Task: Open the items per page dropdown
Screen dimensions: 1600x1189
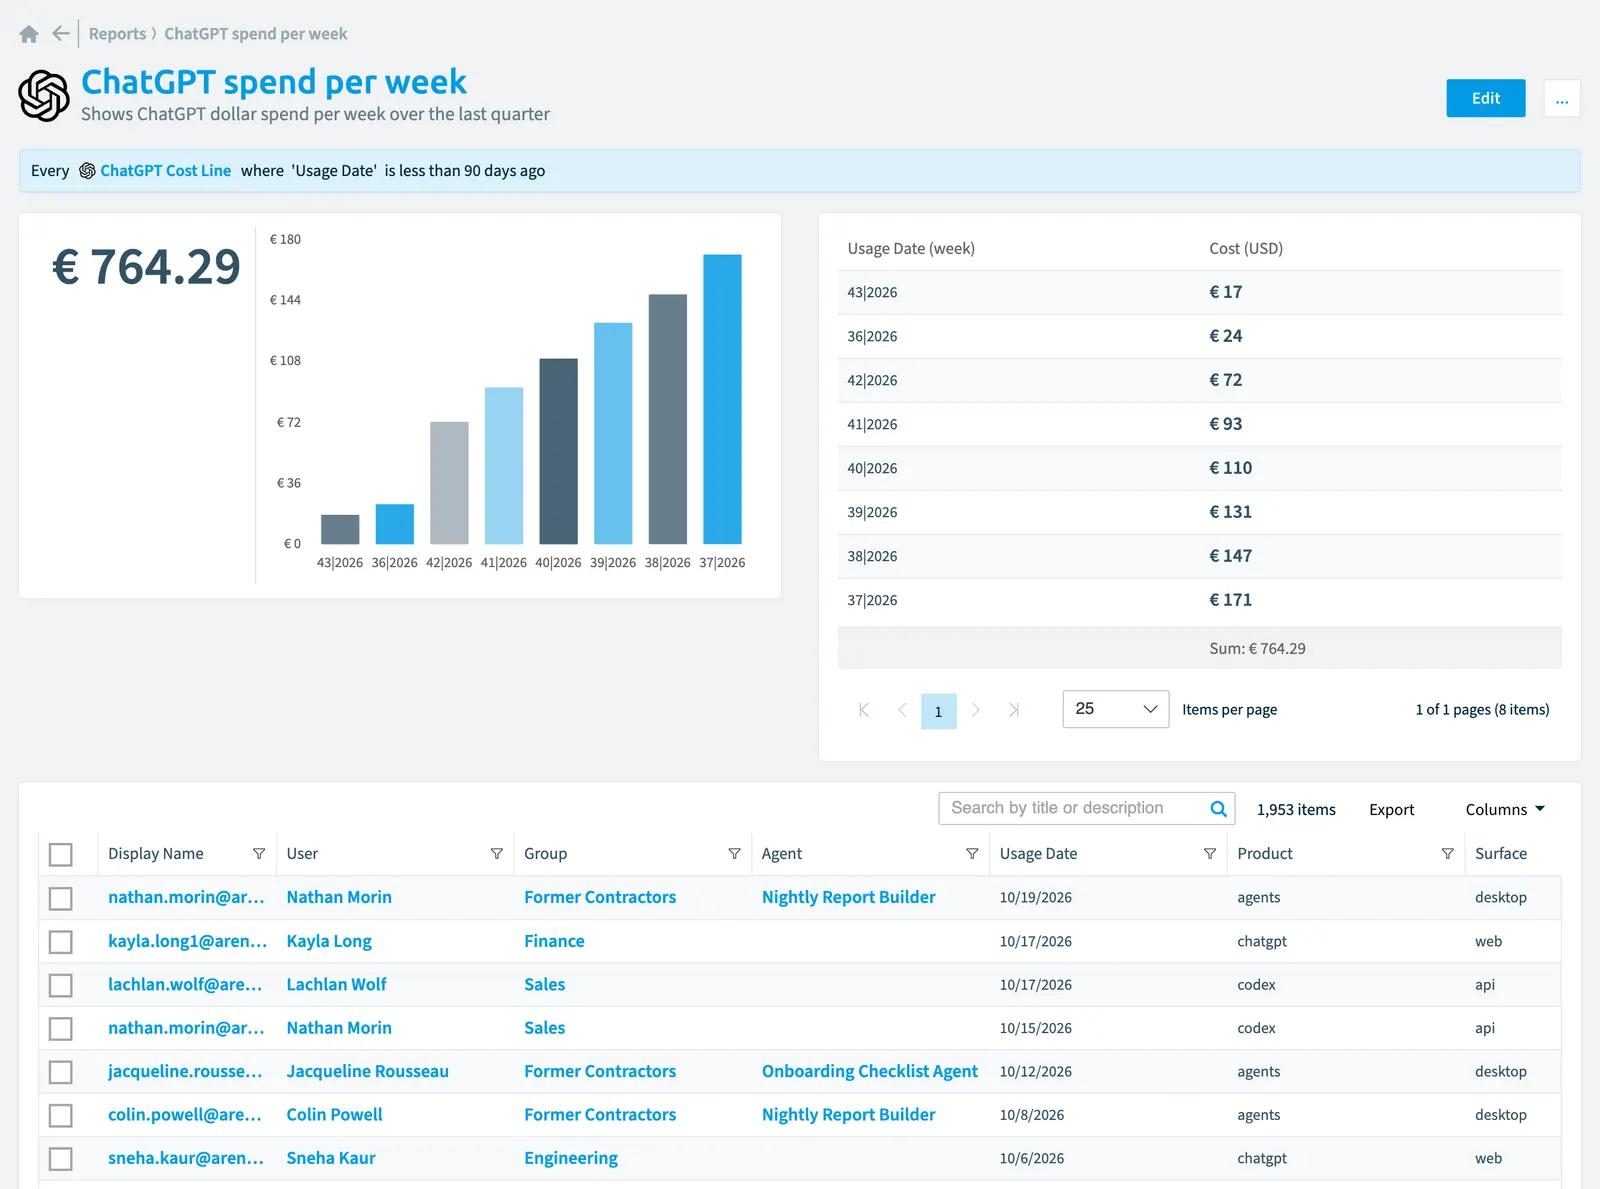Action: (1115, 709)
